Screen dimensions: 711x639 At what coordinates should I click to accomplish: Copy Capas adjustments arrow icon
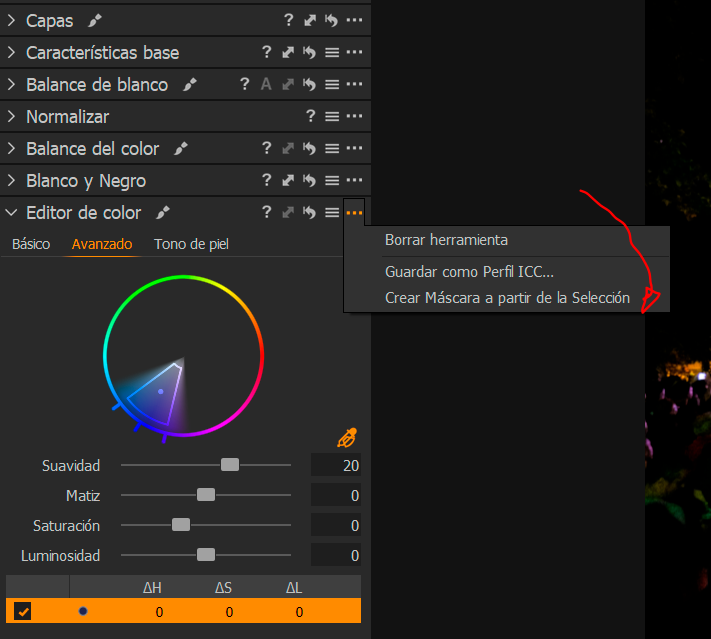click(310, 20)
